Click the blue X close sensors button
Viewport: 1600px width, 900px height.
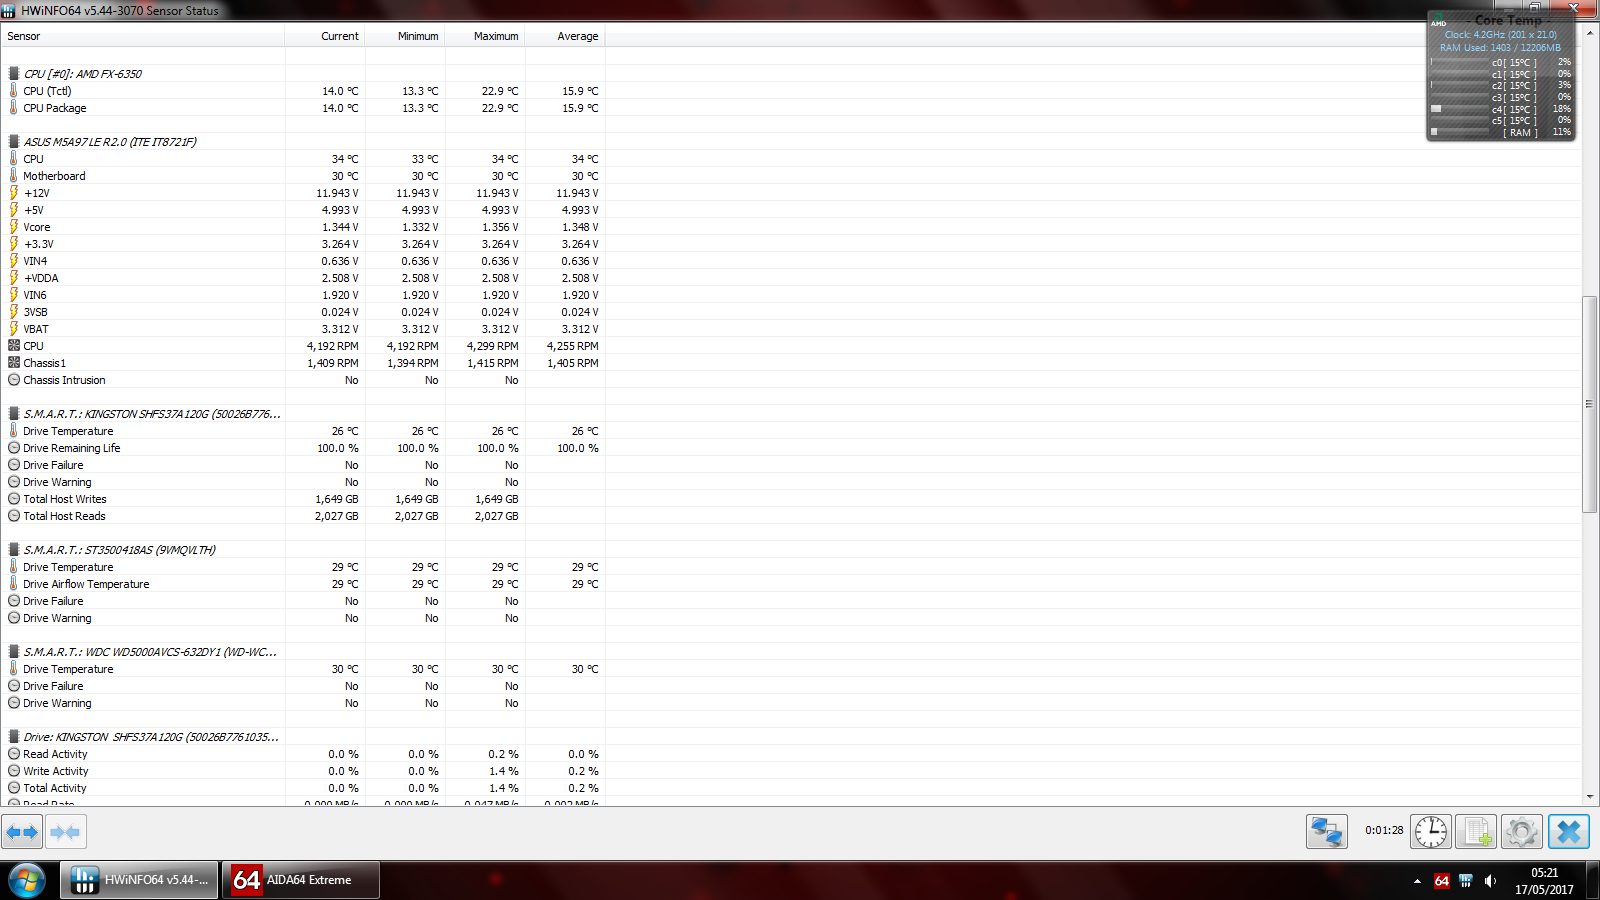pyautogui.click(x=1569, y=831)
